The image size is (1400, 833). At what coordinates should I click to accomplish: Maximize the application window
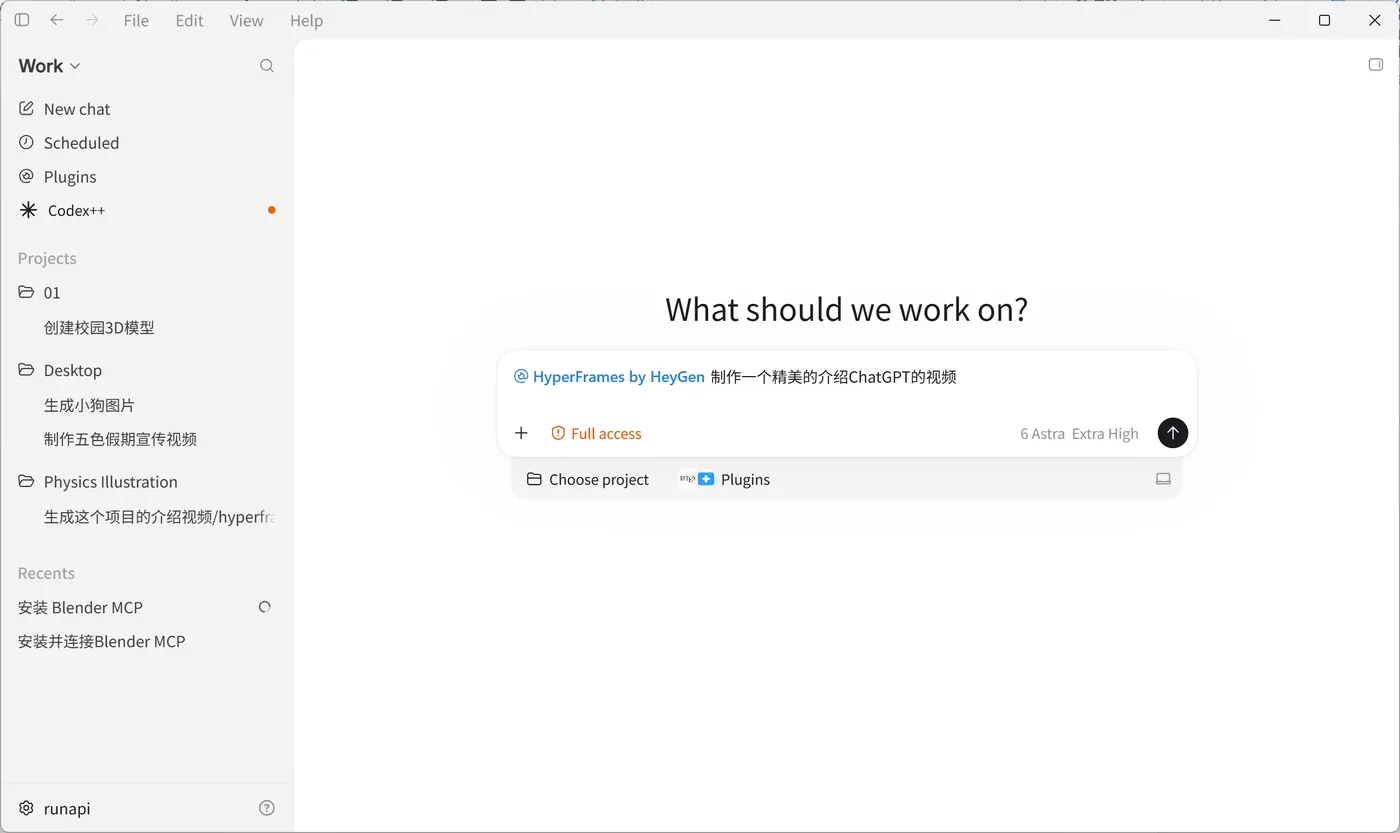1324,20
